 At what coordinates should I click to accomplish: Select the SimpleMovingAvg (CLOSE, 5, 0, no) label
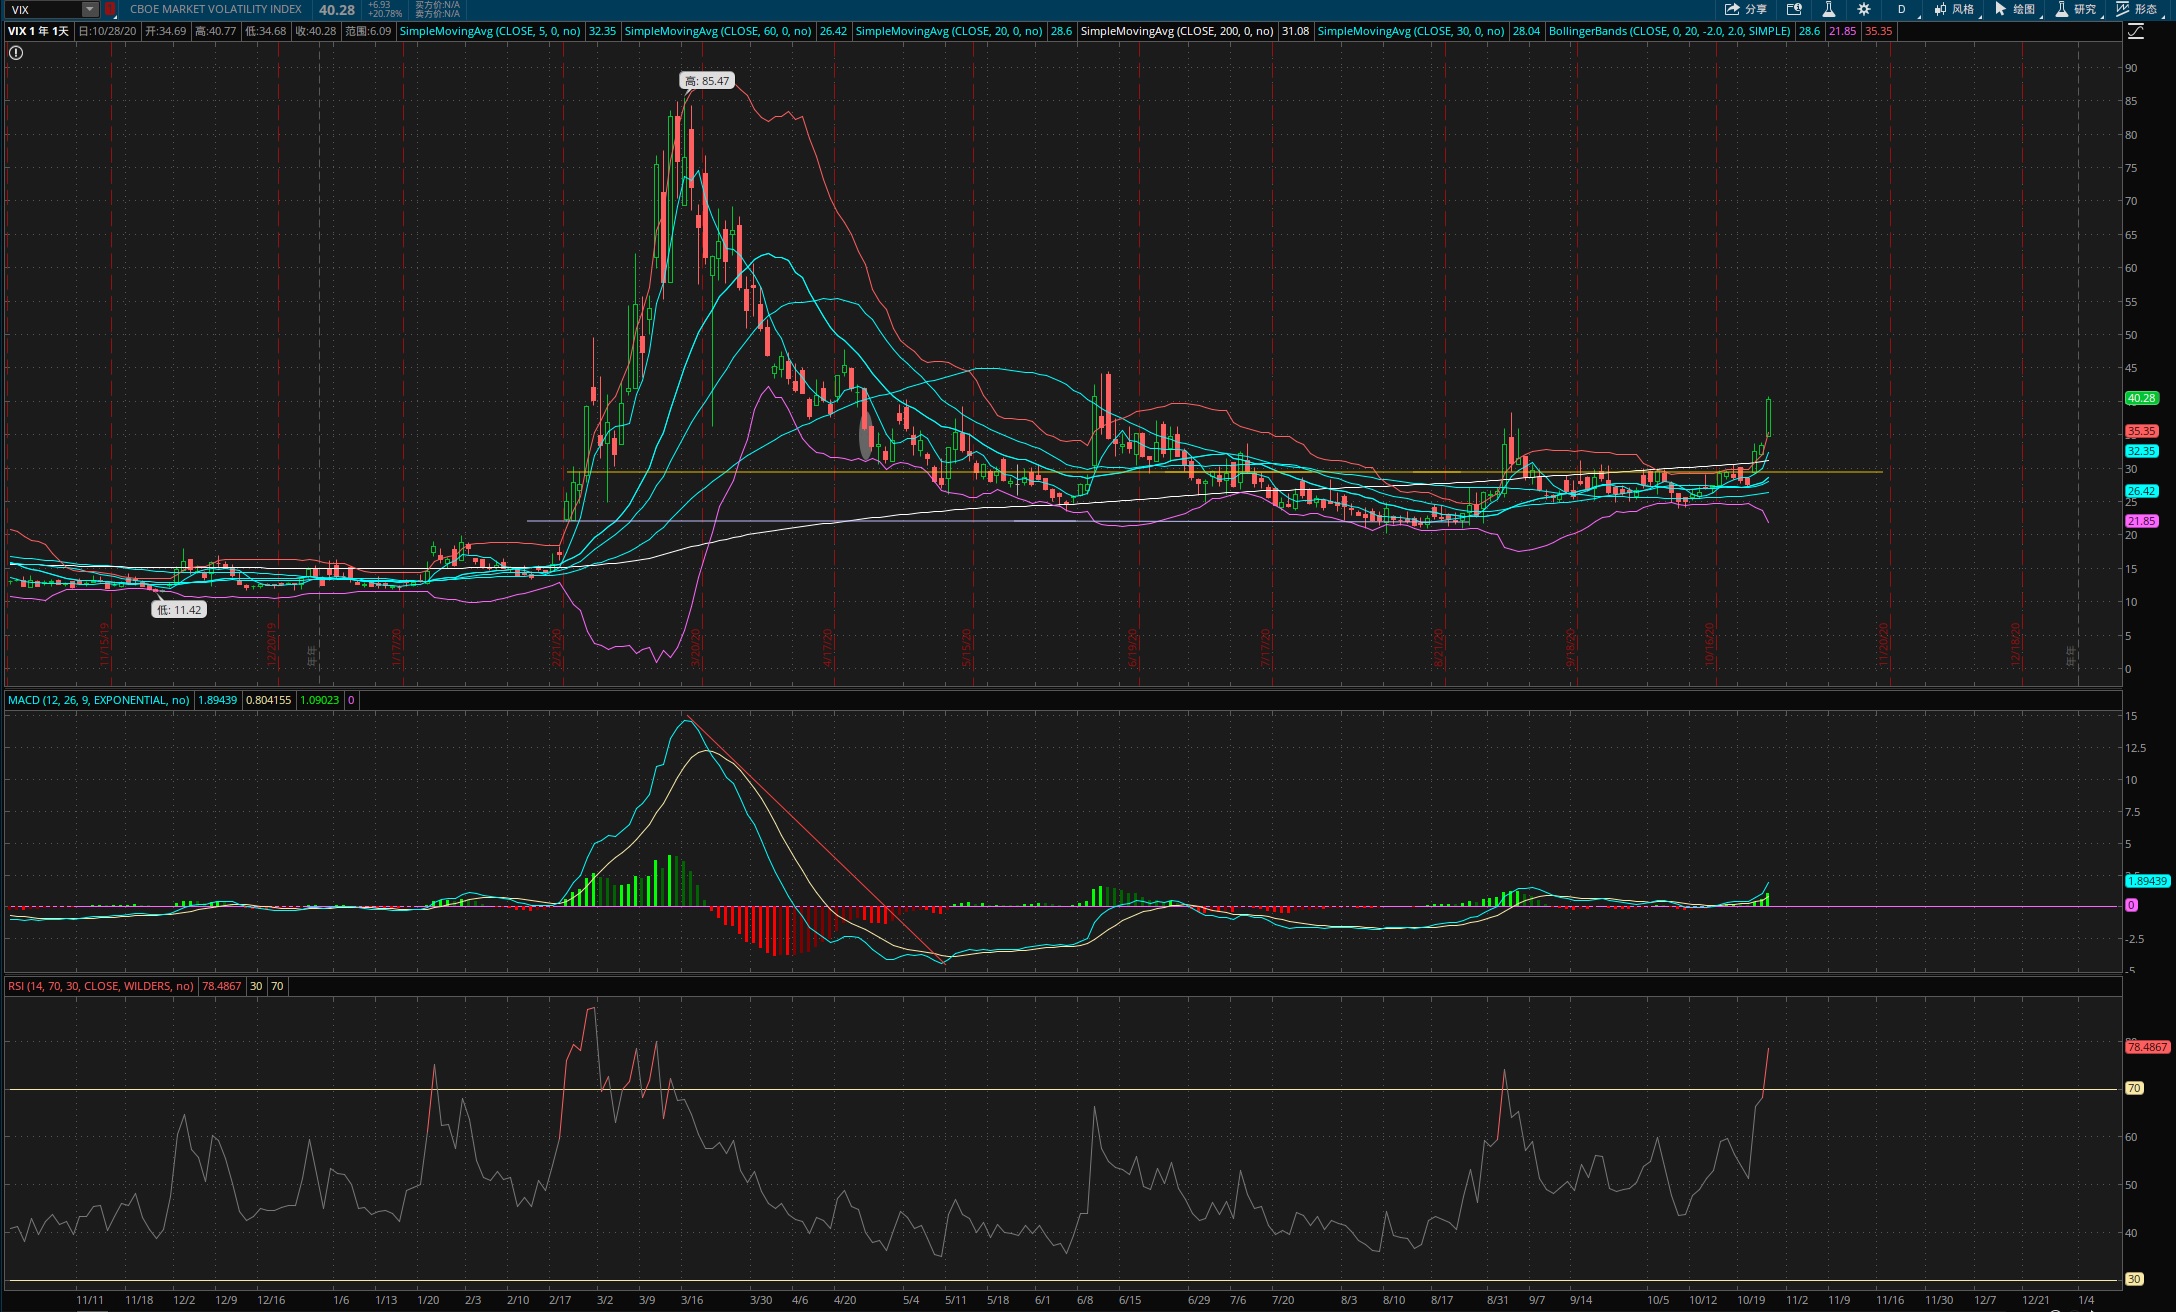(x=490, y=31)
